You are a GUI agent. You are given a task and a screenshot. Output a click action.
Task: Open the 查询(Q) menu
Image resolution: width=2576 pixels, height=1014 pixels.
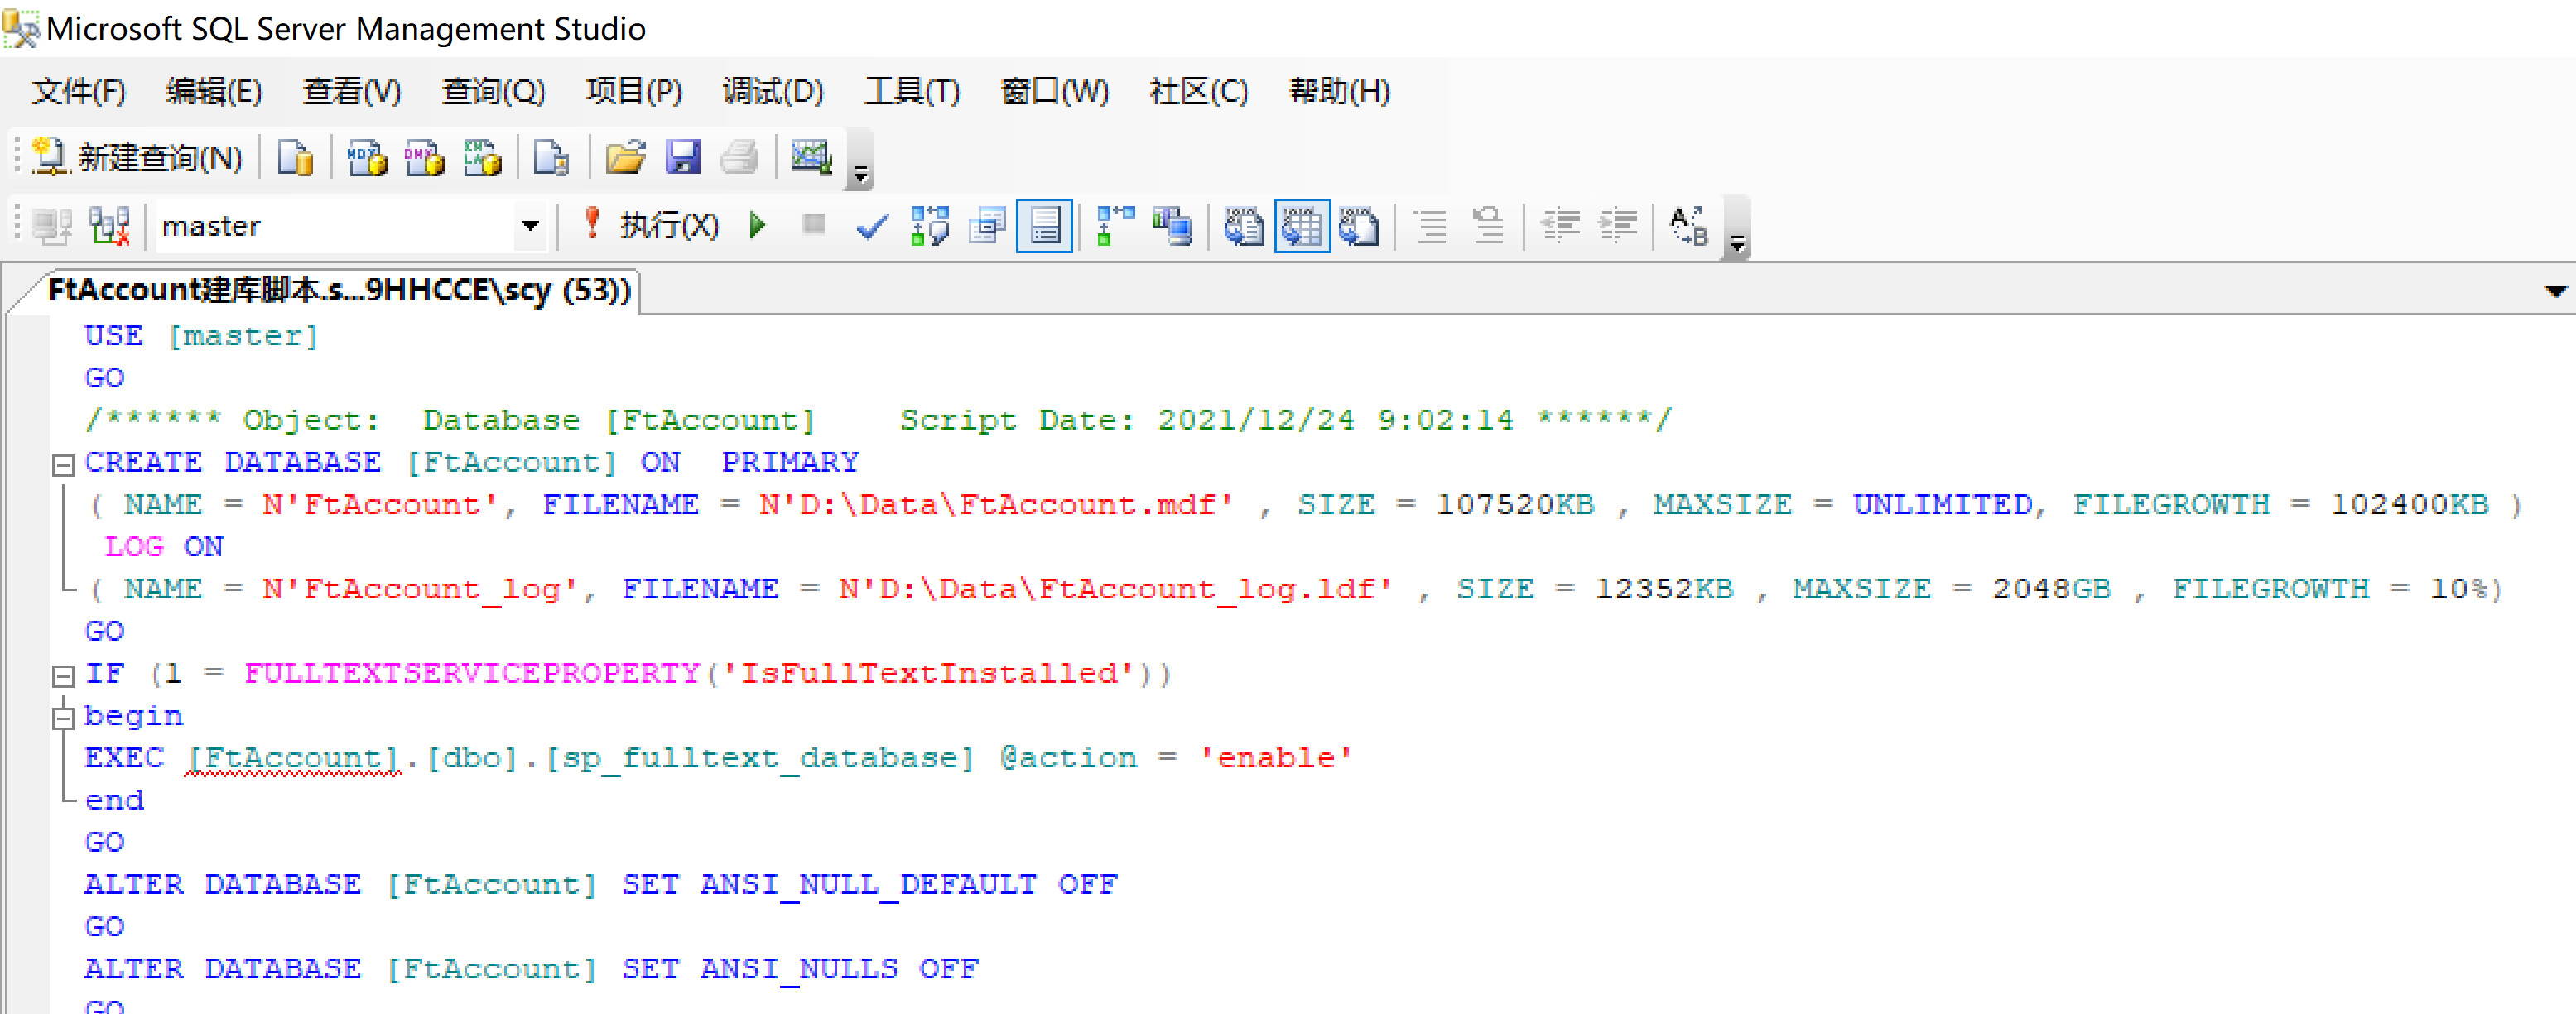click(493, 91)
